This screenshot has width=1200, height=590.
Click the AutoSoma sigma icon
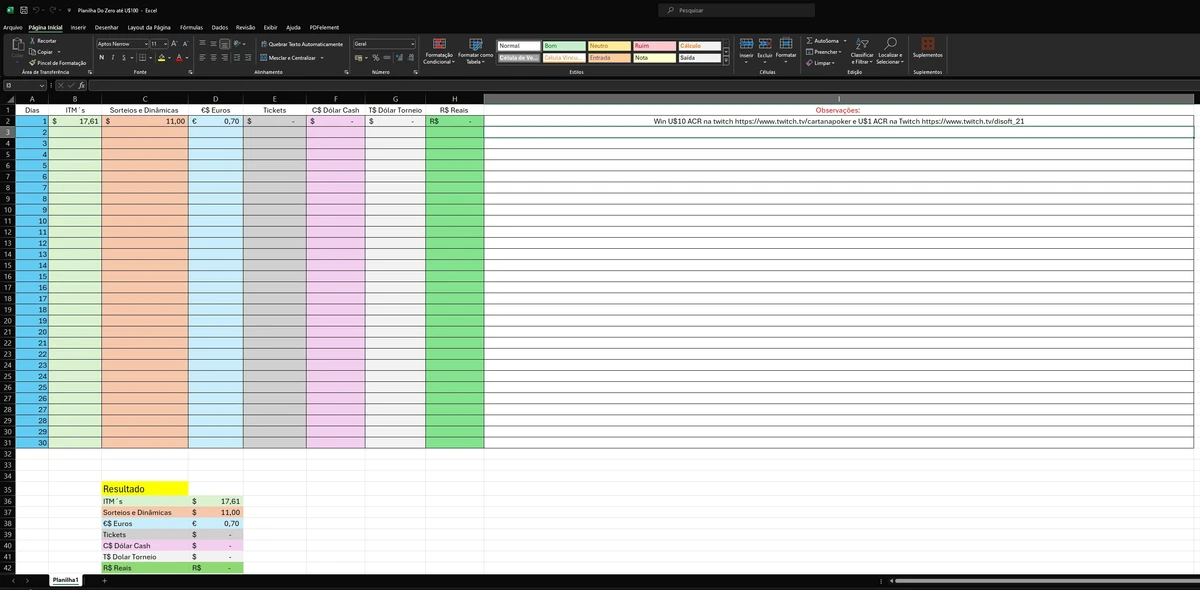pyautogui.click(x=810, y=41)
